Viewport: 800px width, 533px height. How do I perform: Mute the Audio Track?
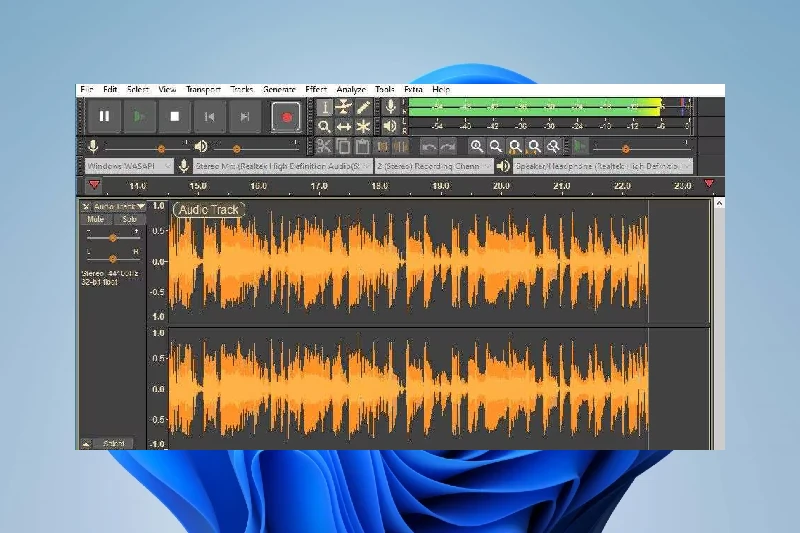(x=95, y=219)
